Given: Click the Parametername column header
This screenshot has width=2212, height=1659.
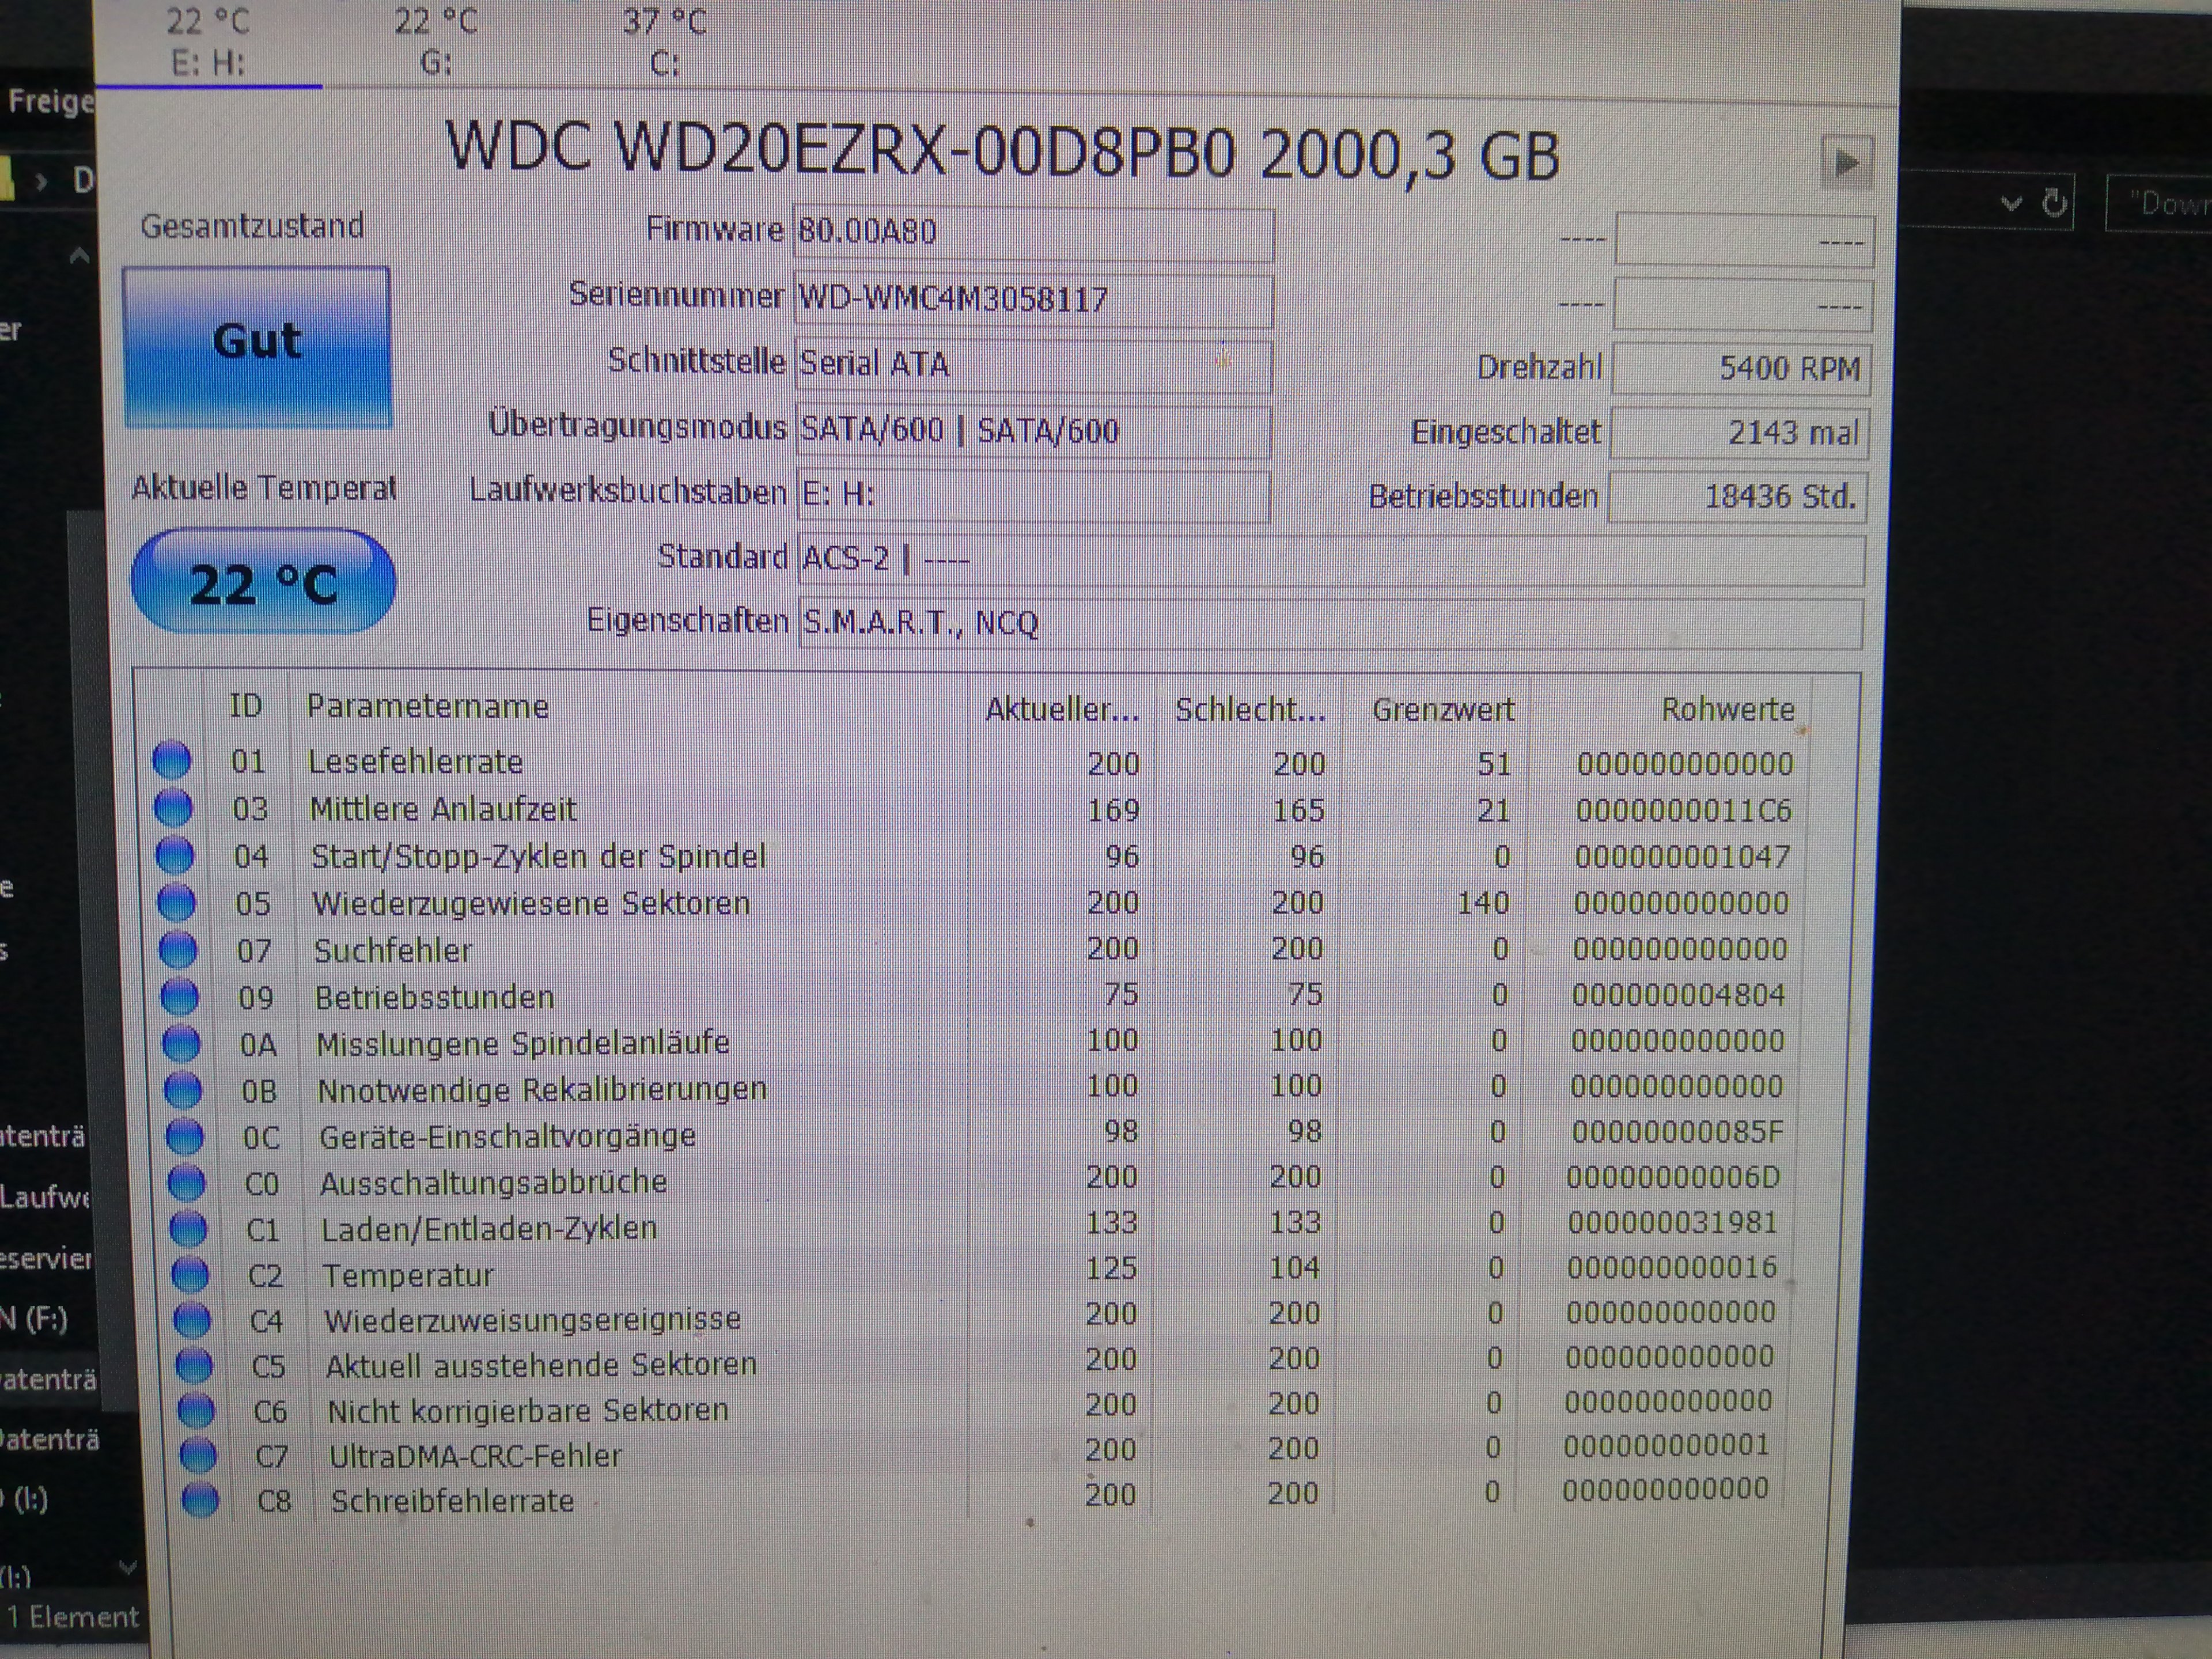Looking at the screenshot, I should [428, 707].
